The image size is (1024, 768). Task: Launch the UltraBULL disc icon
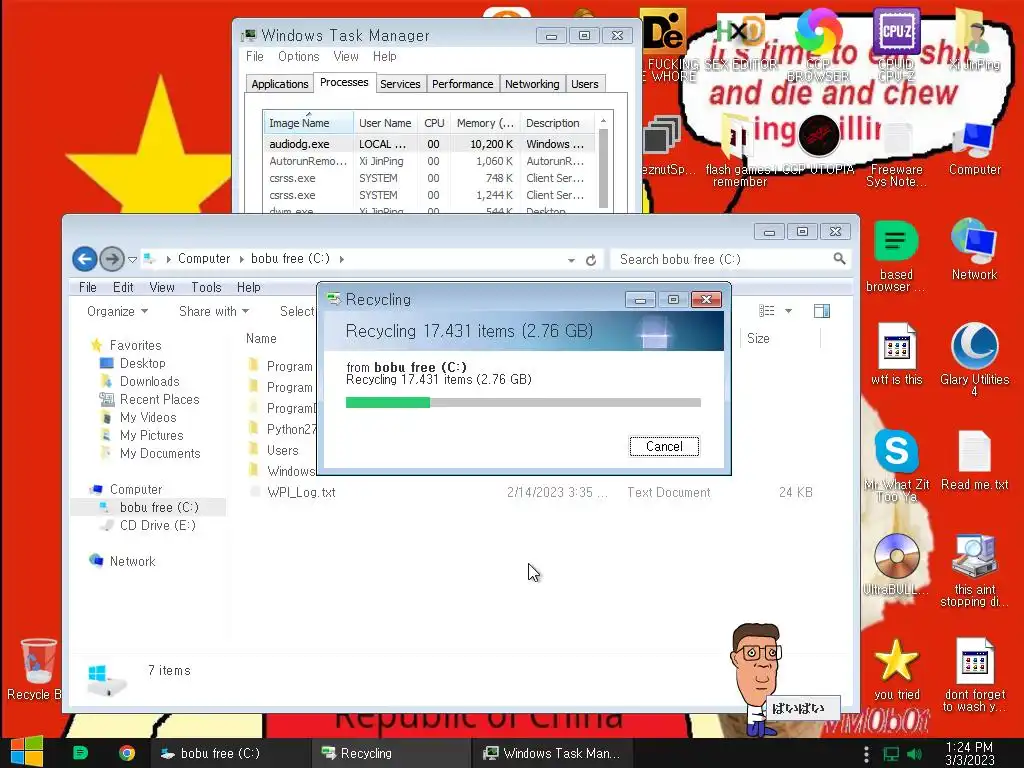pos(896,564)
